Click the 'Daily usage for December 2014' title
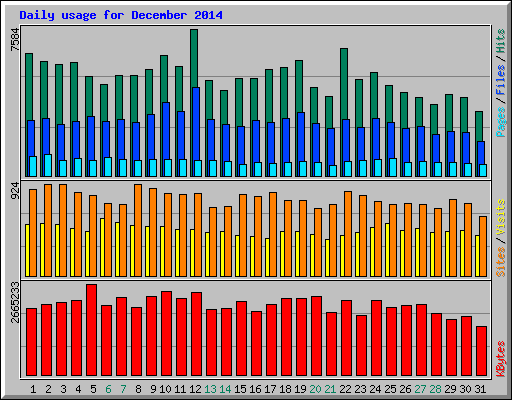The width and height of the screenshot is (512, 400). pyautogui.click(x=121, y=15)
